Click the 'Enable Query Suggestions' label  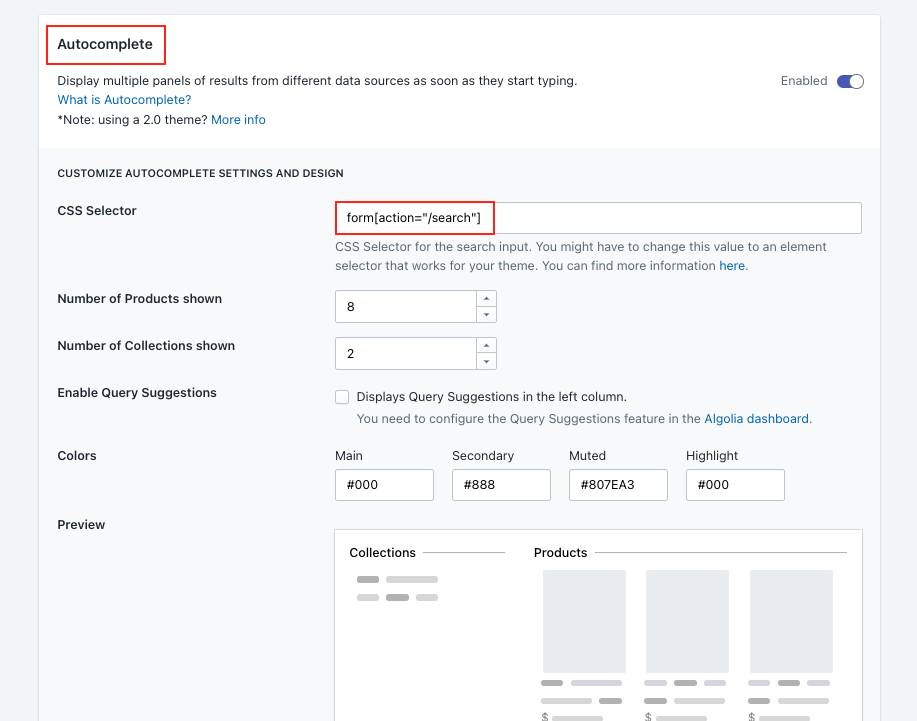tap(137, 393)
